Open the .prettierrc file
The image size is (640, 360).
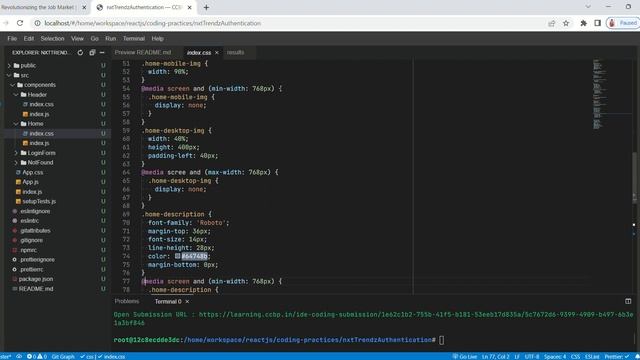coord(31,269)
